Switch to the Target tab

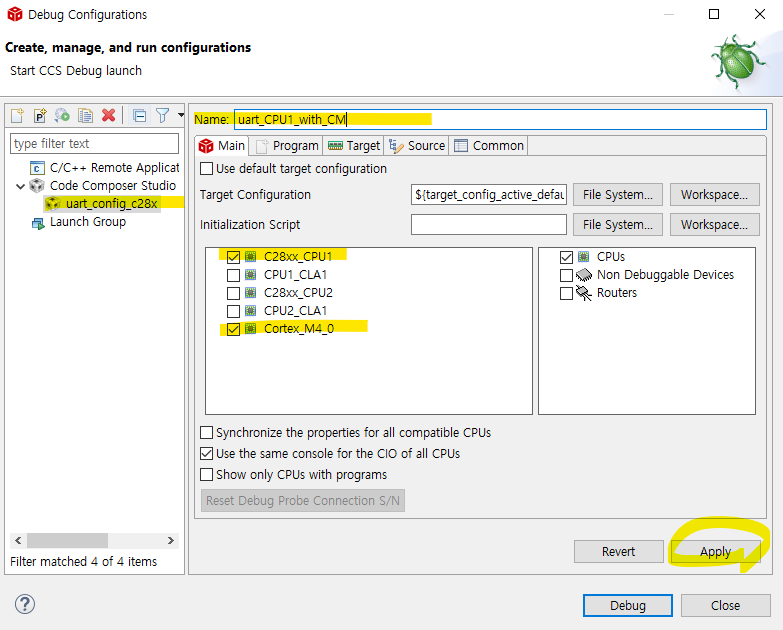coord(354,146)
